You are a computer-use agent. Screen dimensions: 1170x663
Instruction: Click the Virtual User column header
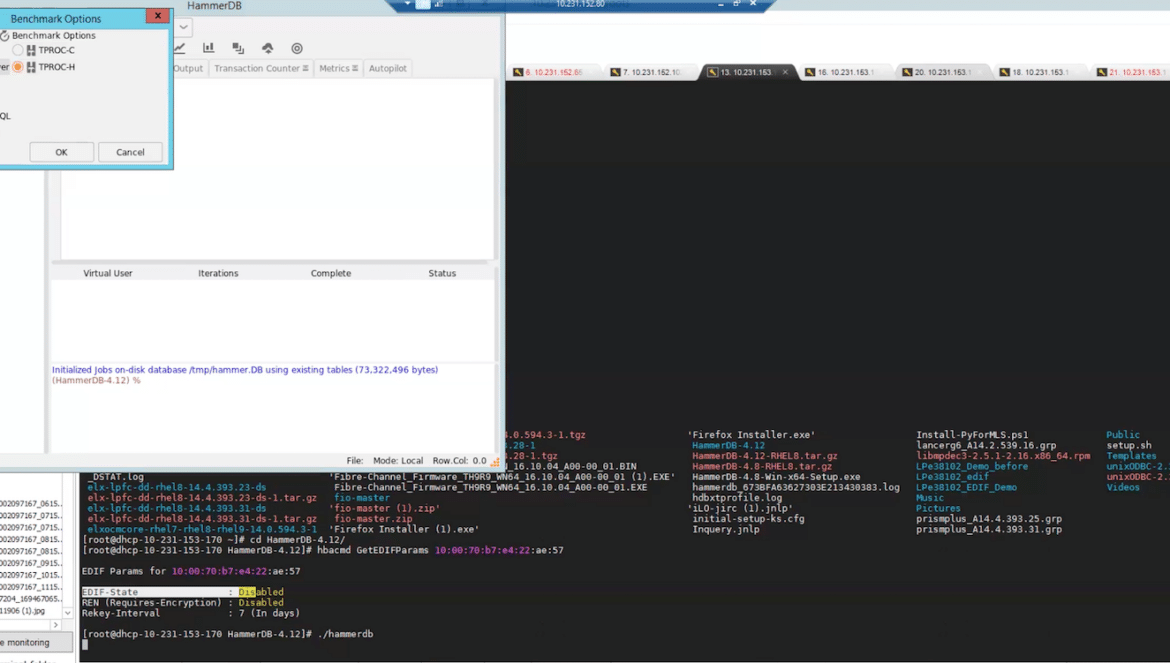(x=107, y=274)
